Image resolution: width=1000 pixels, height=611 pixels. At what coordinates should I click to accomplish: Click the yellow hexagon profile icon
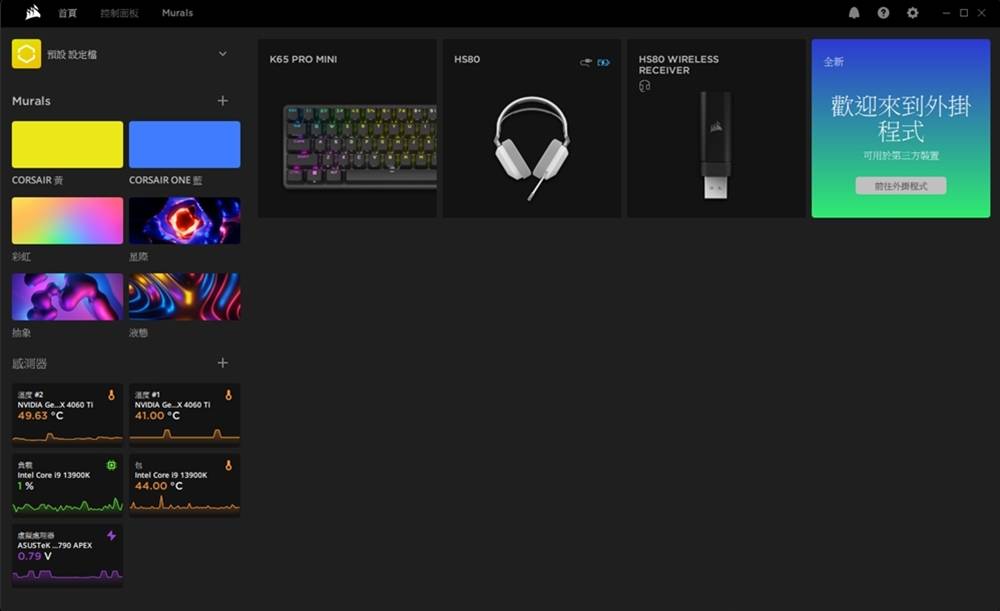click(26, 54)
